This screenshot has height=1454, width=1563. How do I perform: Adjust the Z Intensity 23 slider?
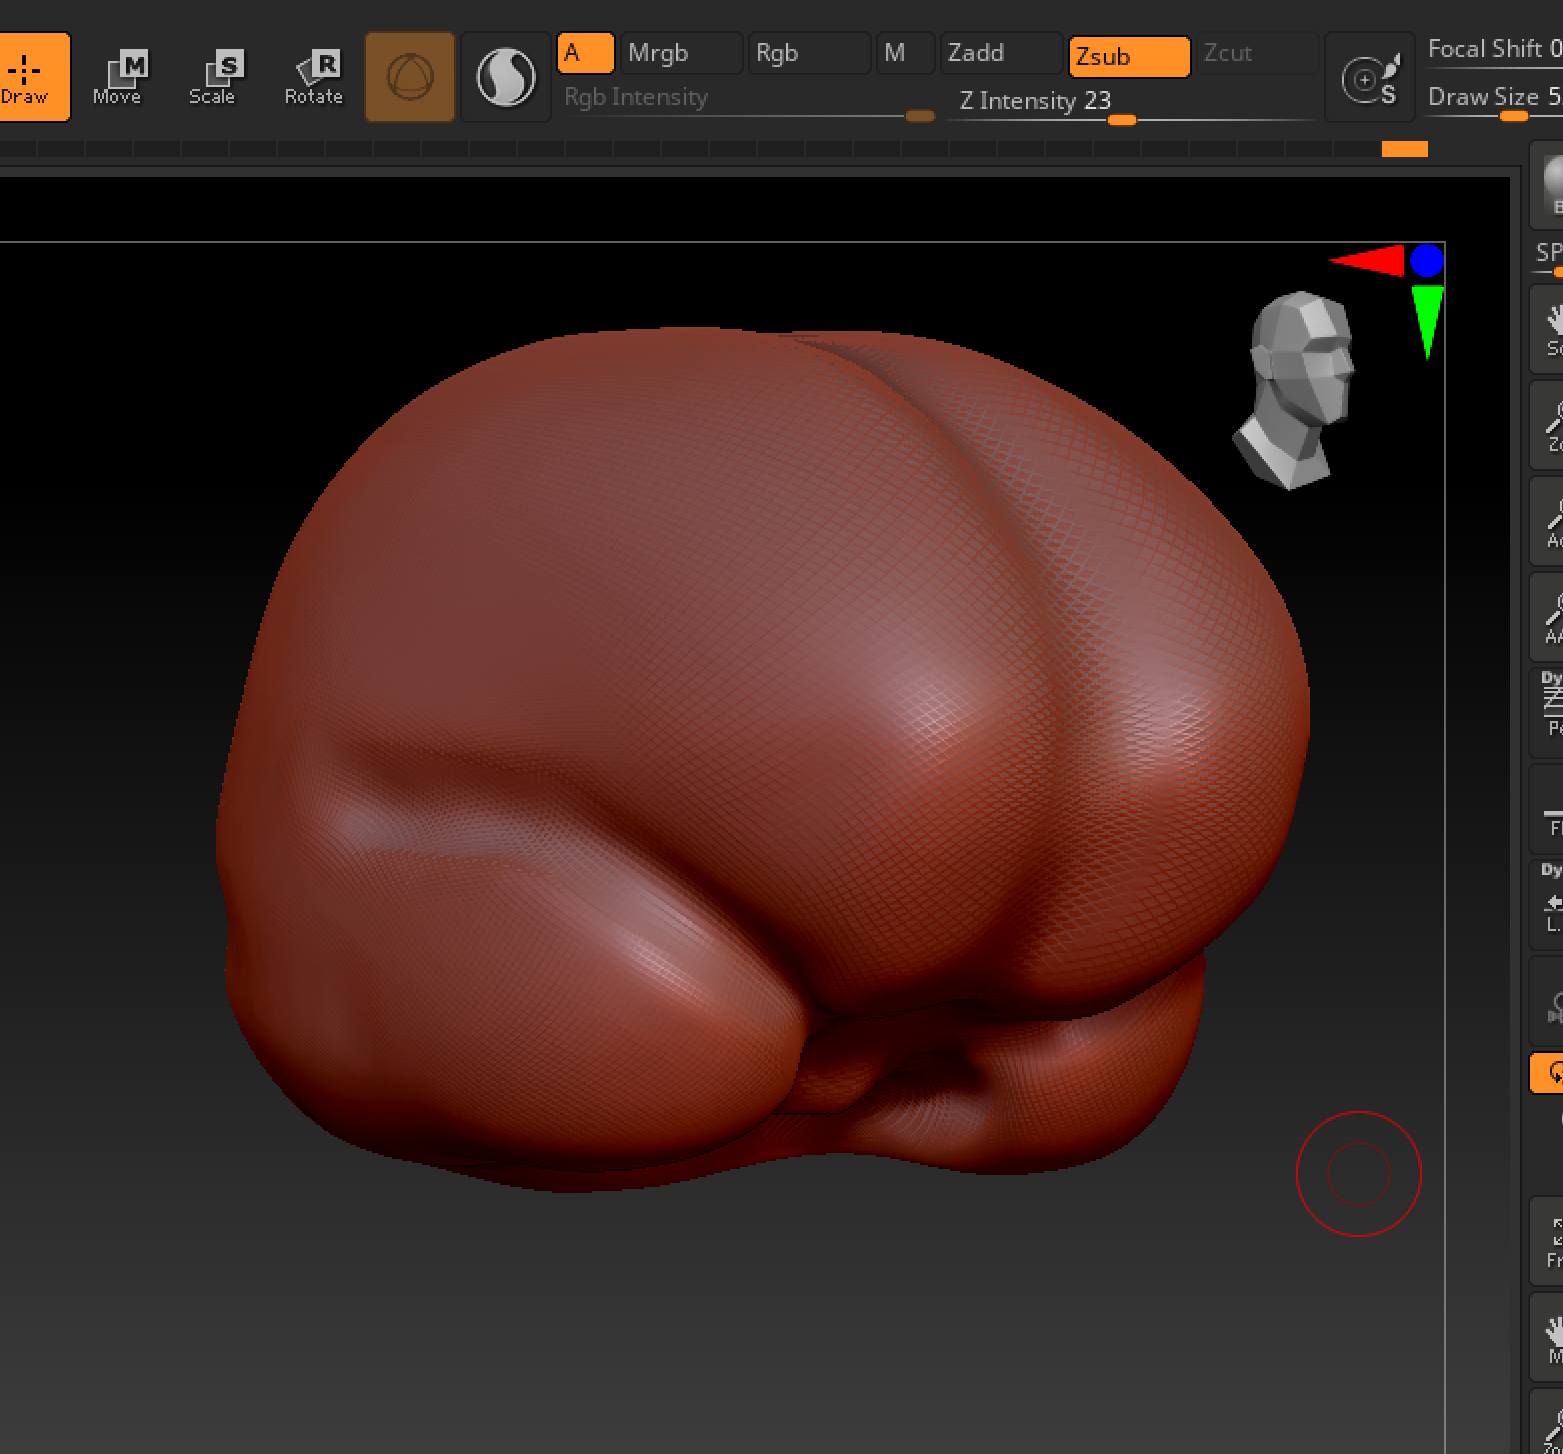click(x=1130, y=103)
